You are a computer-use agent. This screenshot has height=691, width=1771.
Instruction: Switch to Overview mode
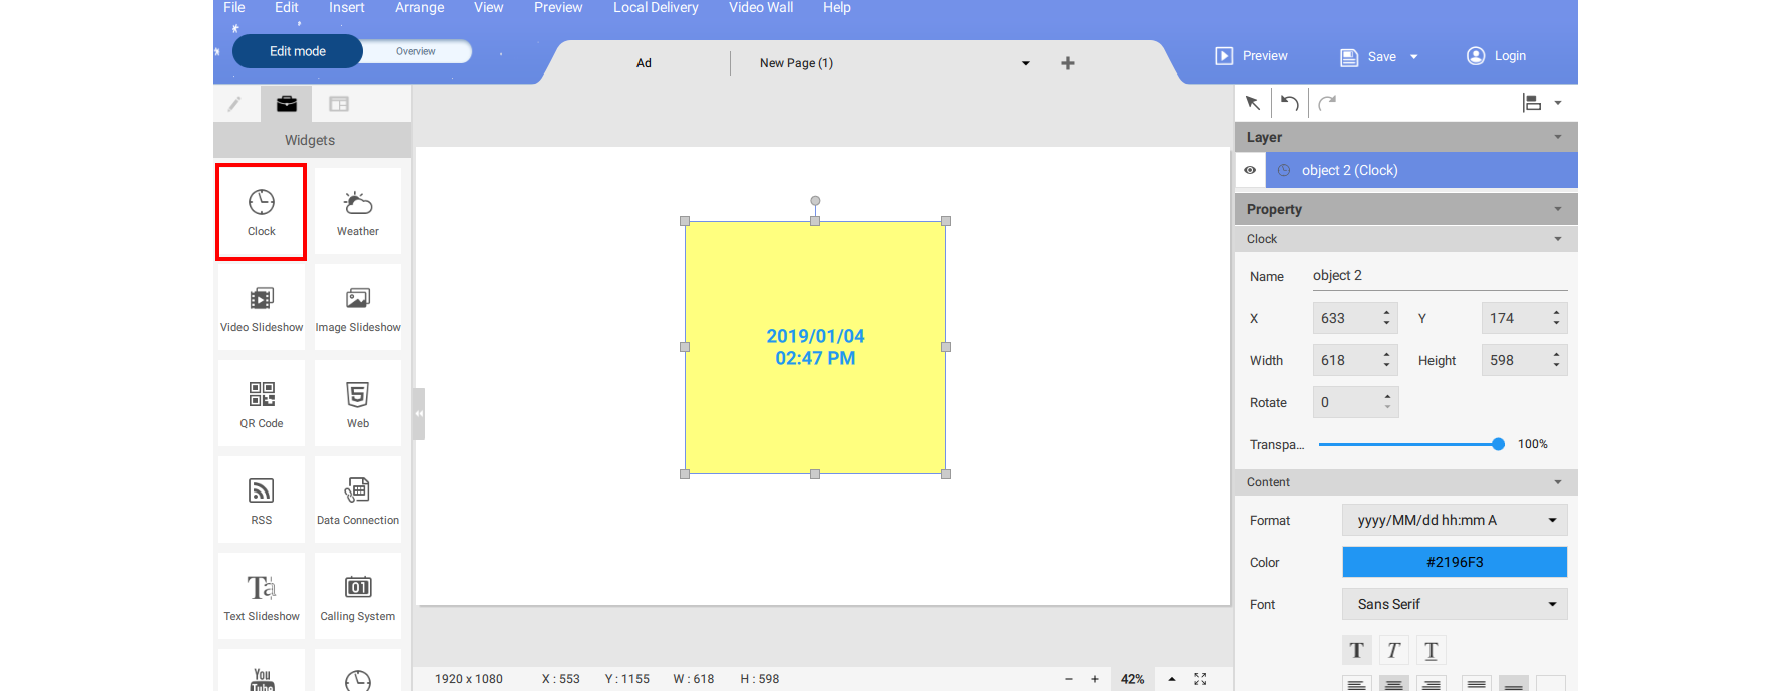[415, 51]
